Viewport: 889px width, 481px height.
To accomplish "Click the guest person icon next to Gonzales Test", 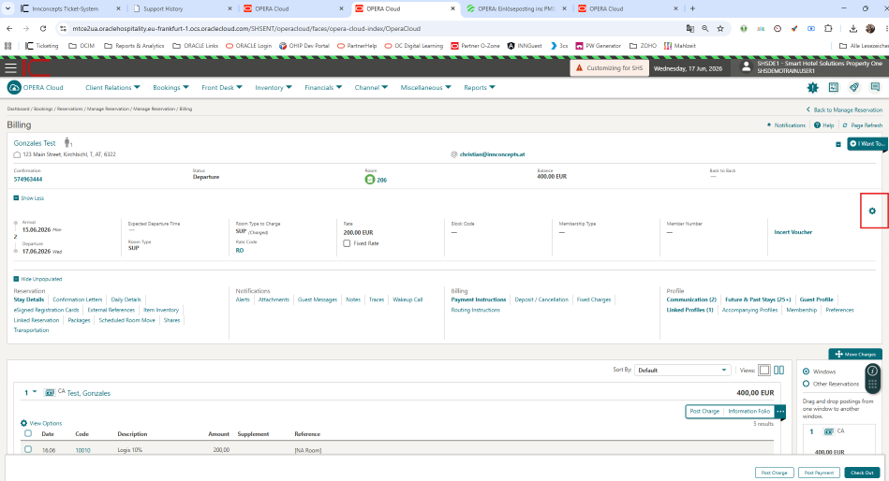I will pyautogui.click(x=67, y=142).
